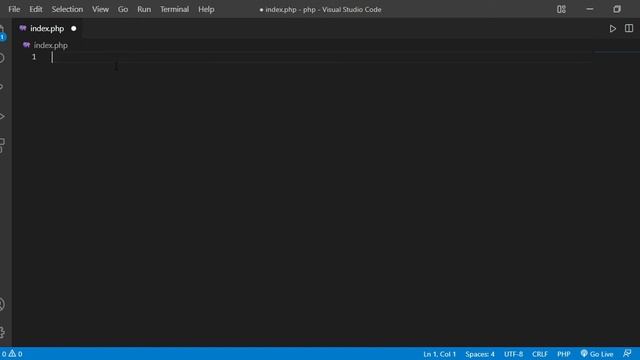This screenshot has height=360, width=640.
Task: Open the Extensions view
Action: pyautogui.click(x=2, y=145)
